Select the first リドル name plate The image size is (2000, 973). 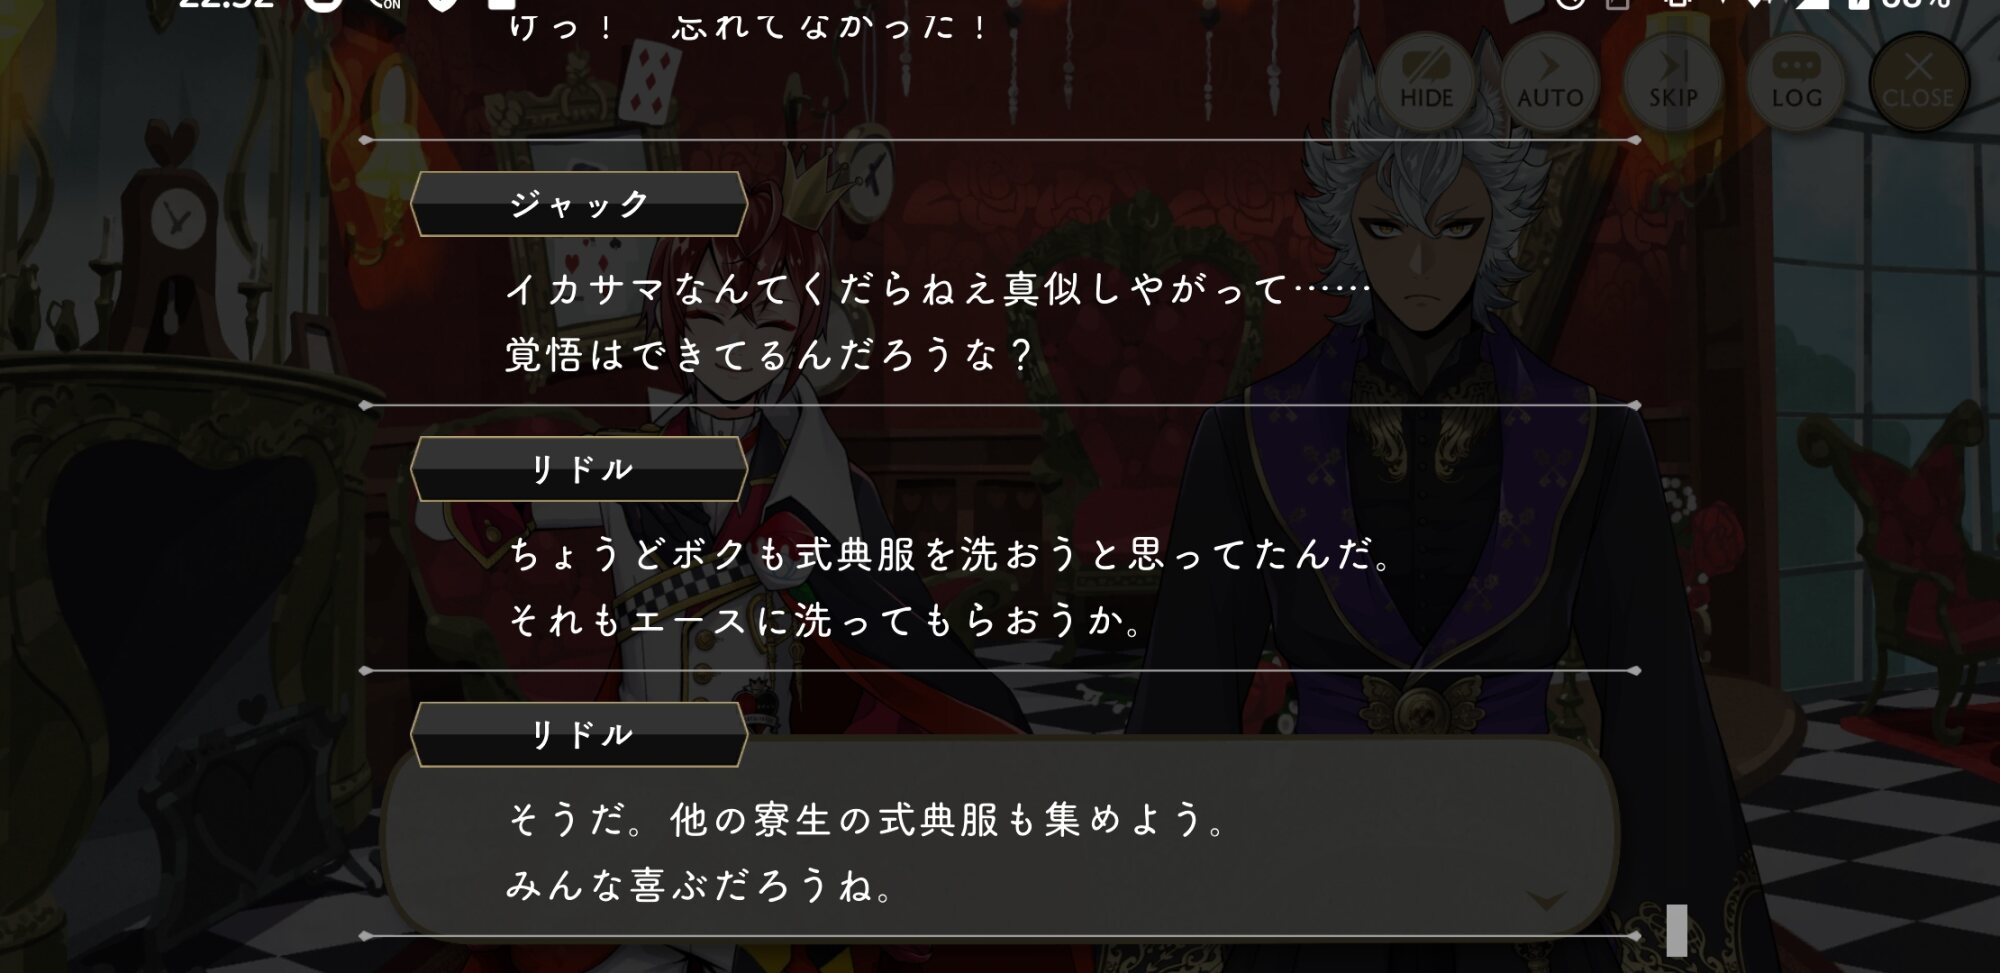[x=579, y=469]
